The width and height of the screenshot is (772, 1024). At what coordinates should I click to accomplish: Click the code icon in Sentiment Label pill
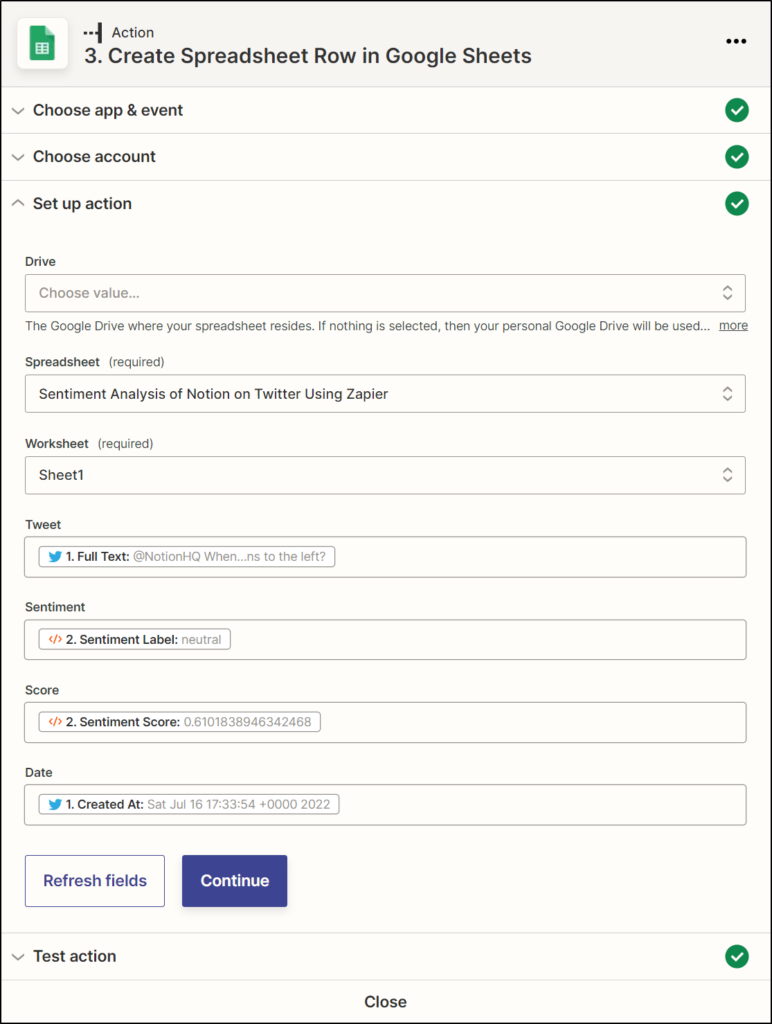(56, 639)
